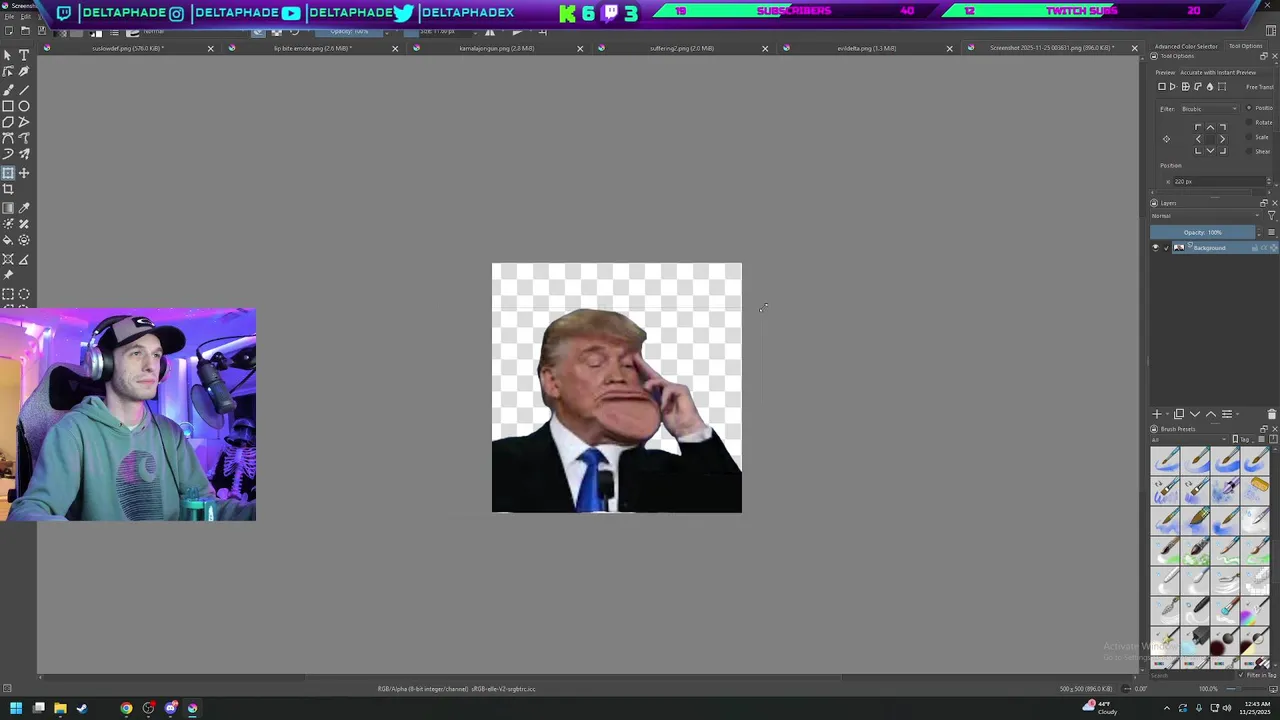Open layer blending mode Normal dropdown

(1205, 216)
